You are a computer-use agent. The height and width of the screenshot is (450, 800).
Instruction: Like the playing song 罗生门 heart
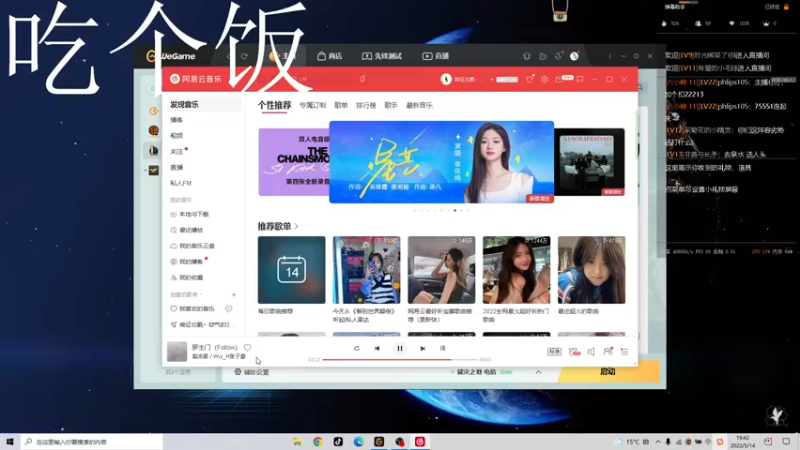247,347
